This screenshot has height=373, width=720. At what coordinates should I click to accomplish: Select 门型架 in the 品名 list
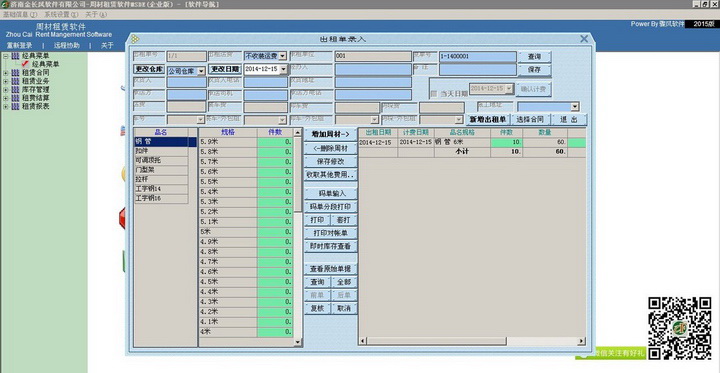click(x=161, y=170)
